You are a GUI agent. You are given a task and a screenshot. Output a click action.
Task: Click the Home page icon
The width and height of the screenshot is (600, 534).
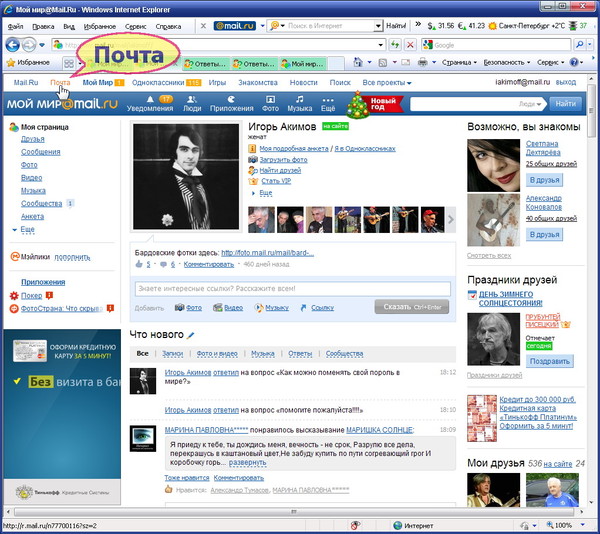coord(358,62)
